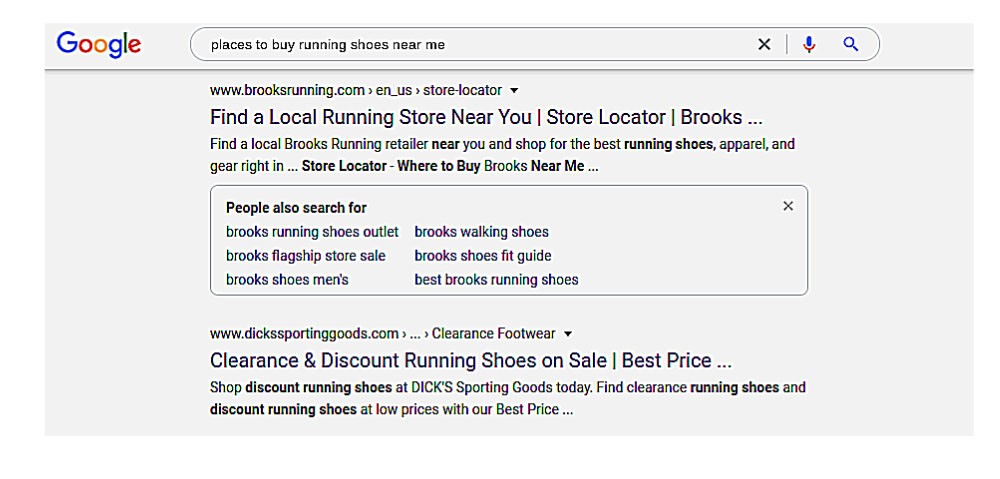Click the search query input field
Viewport: 1000px width, 479px height.
click(x=470, y=44)
